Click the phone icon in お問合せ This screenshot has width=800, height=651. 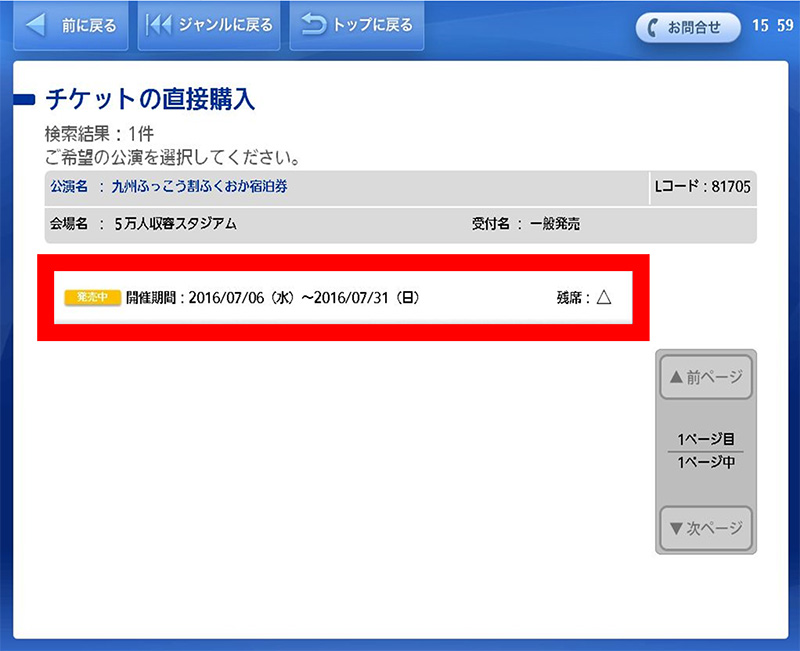(653, 28)
